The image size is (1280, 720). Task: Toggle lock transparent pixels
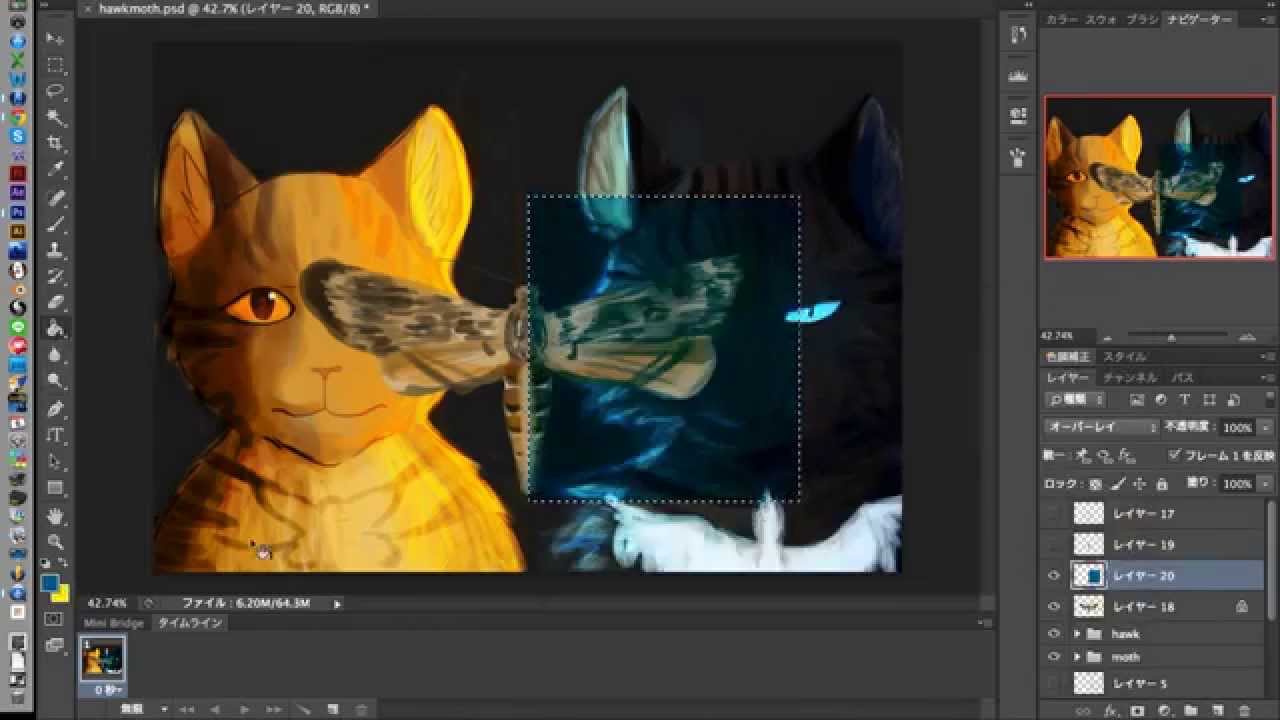pyautogui.click(x=1095, y=484)
